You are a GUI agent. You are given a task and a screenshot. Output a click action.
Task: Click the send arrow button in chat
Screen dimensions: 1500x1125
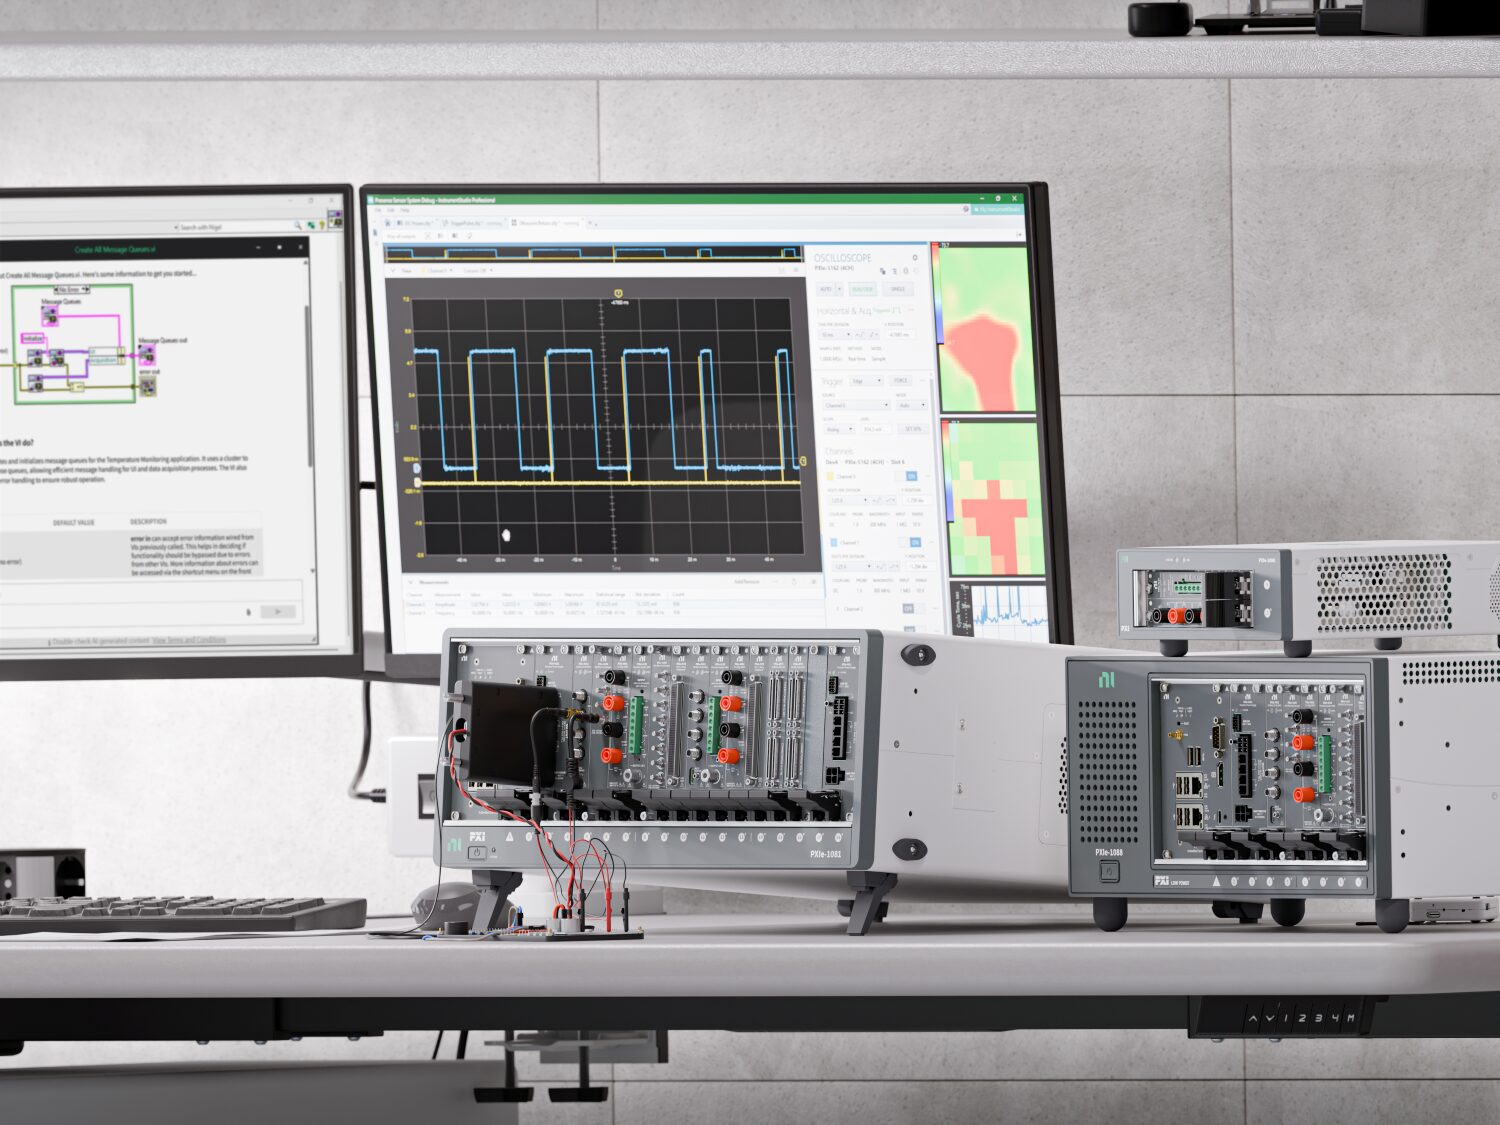278,612
